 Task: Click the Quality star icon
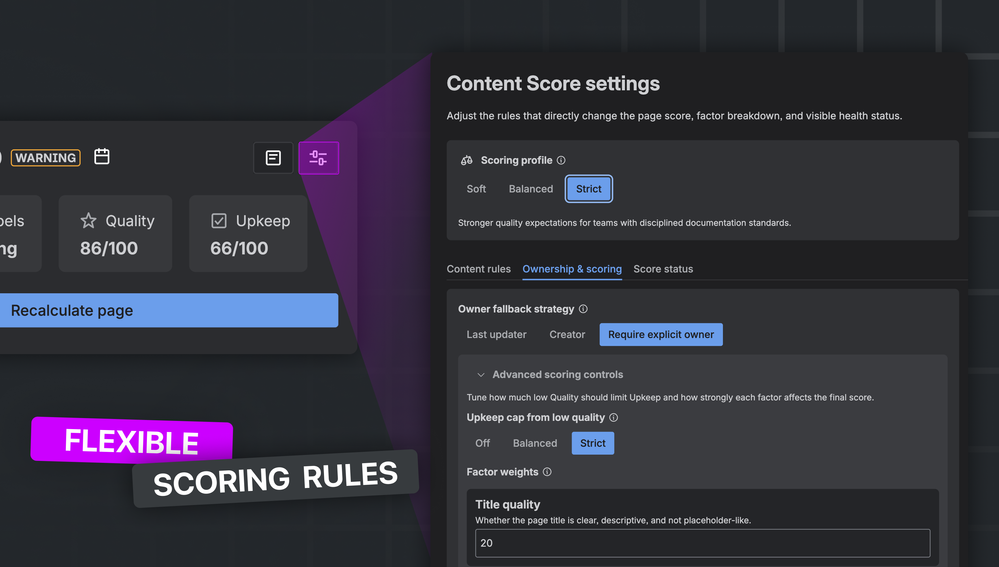click(x=89, y=221)
